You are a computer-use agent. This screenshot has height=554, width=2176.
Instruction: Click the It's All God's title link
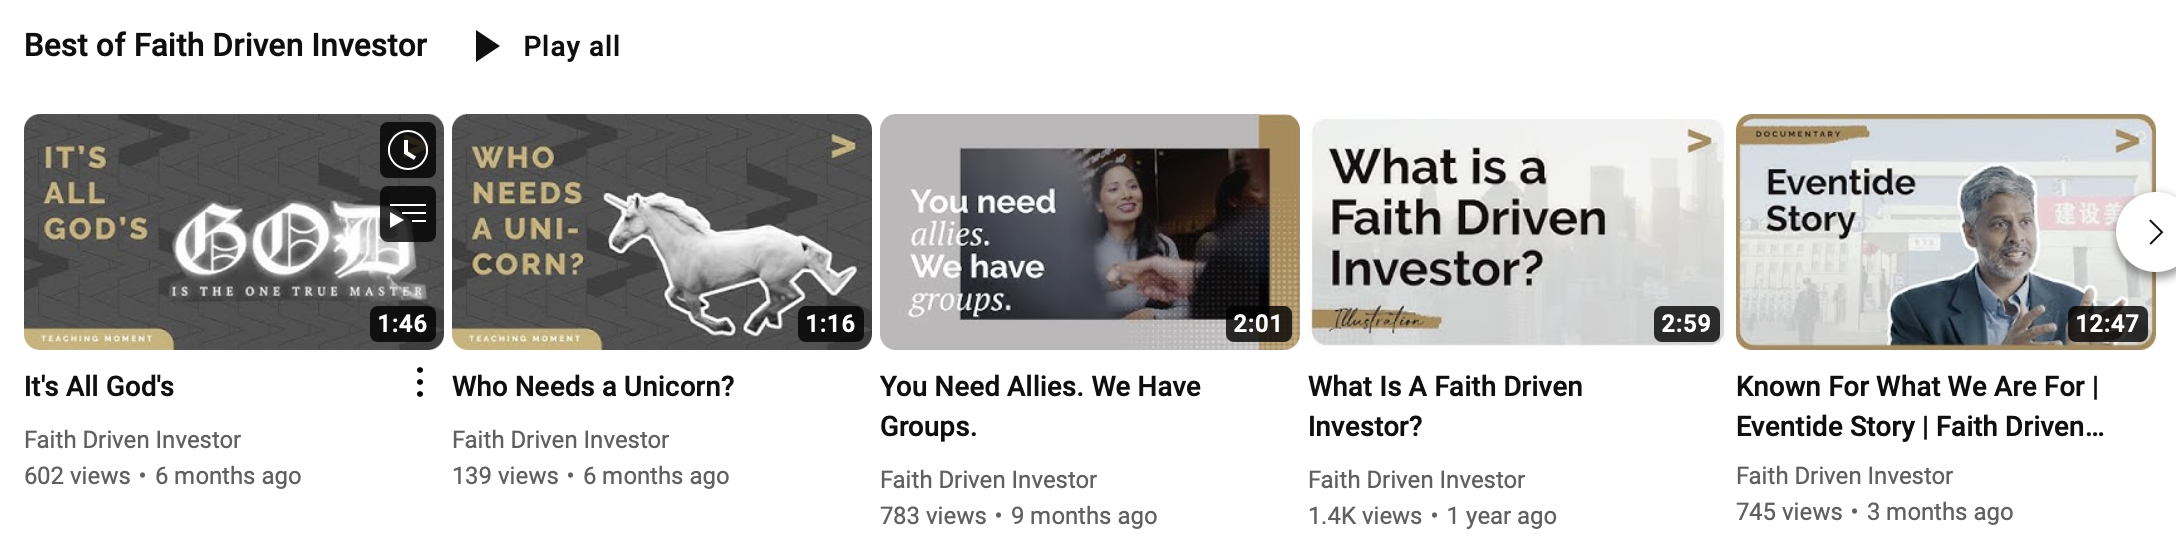tap(99, 386)
